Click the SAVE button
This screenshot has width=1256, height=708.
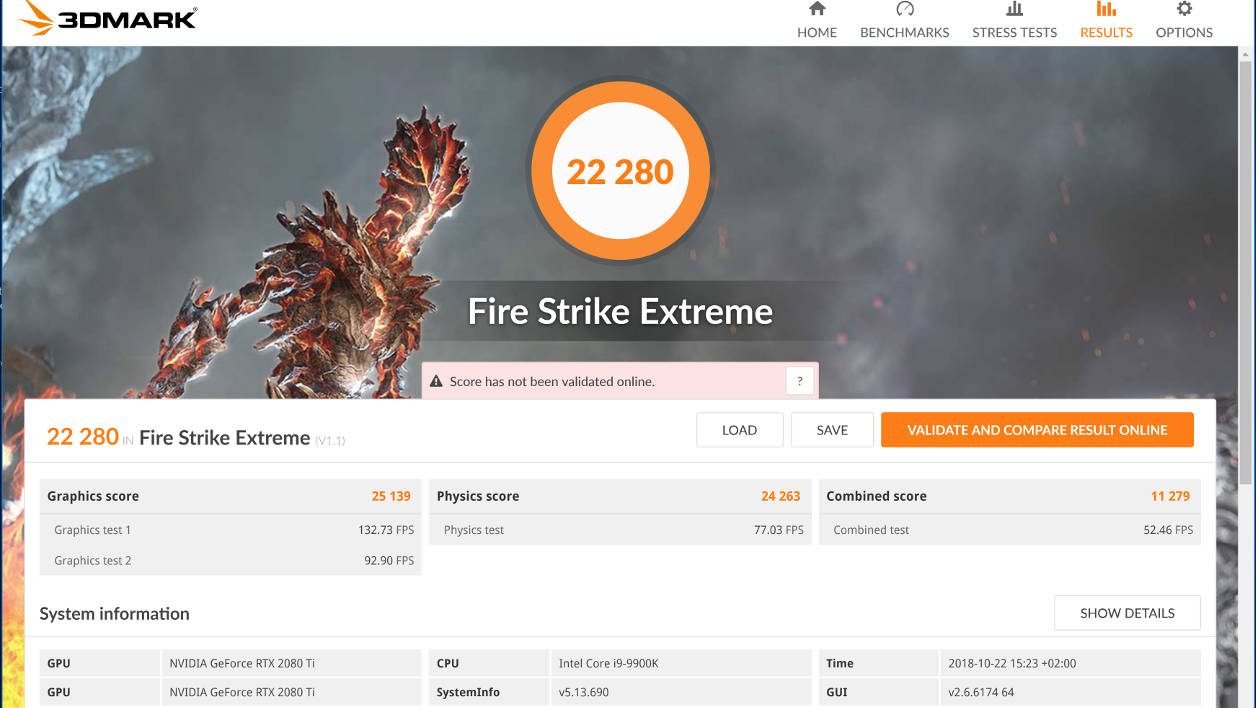[832, 430]
